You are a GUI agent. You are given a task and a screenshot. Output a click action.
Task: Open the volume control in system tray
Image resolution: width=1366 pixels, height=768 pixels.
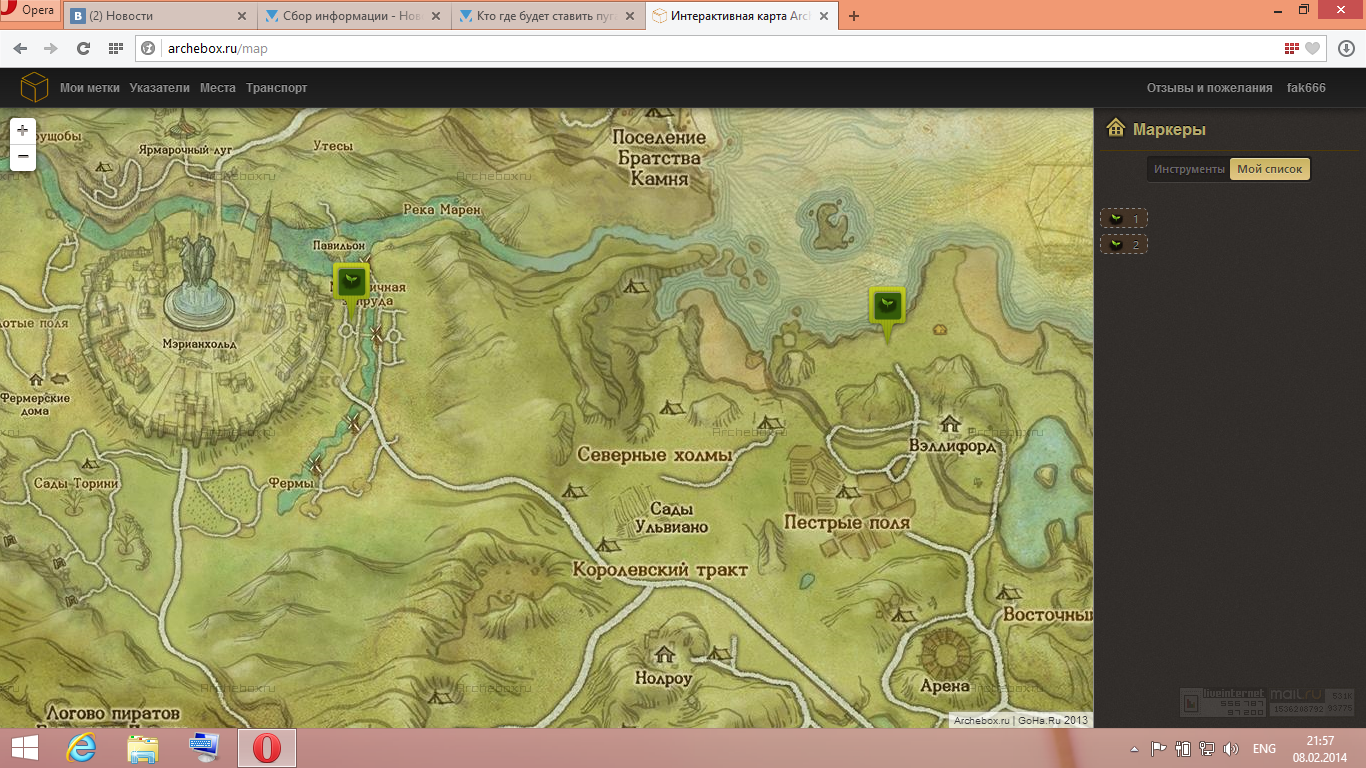[1231, 749]
